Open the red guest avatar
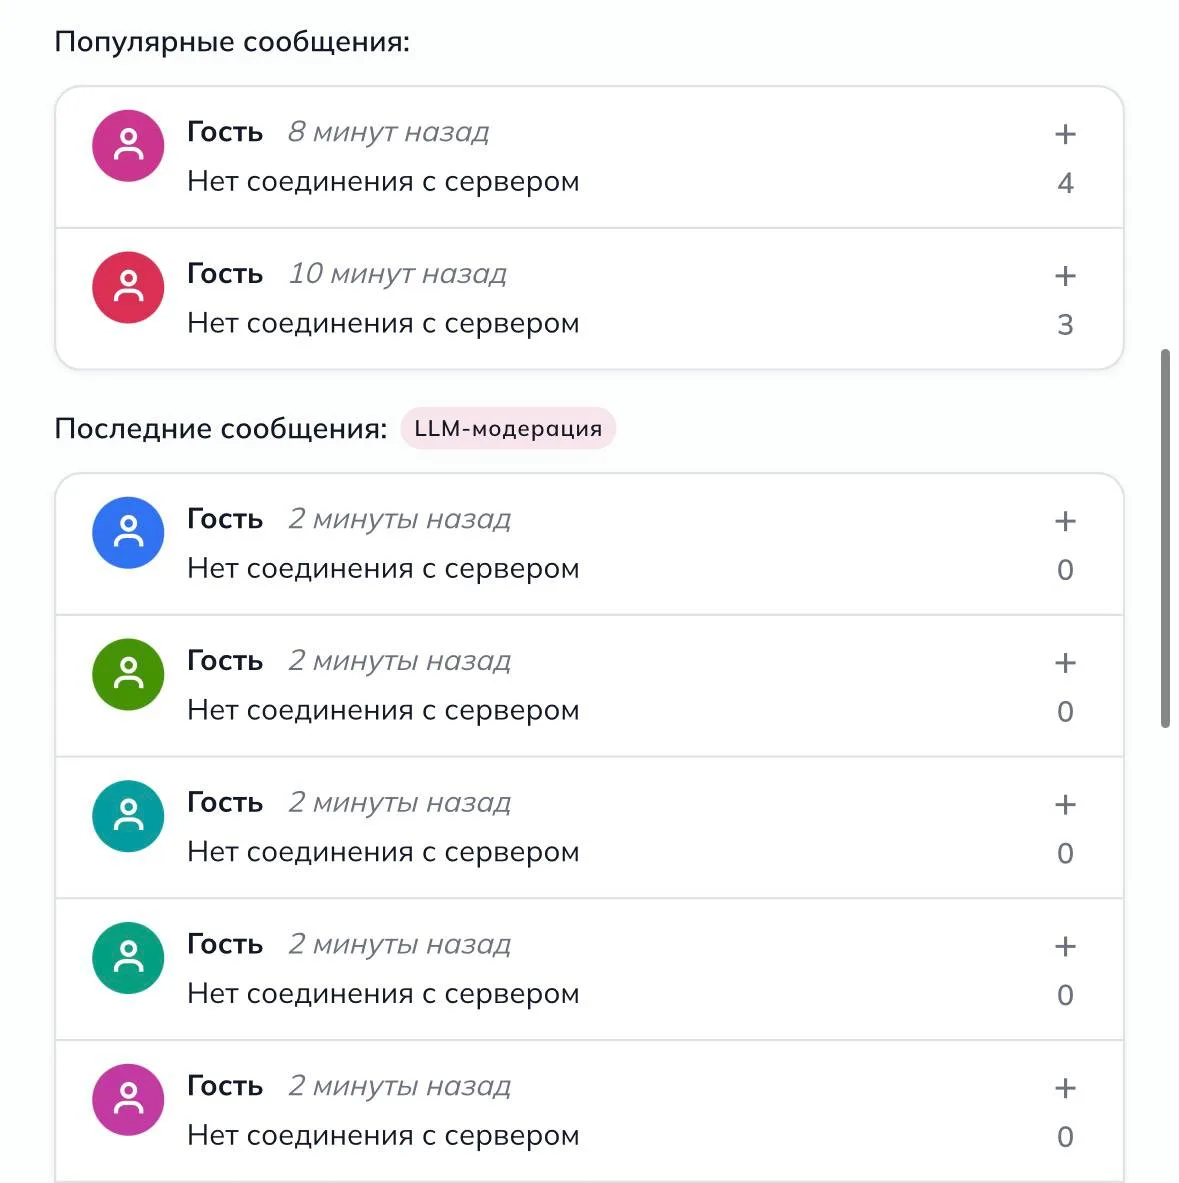The image size is (1179, 1183). click(x=128, y=287)
